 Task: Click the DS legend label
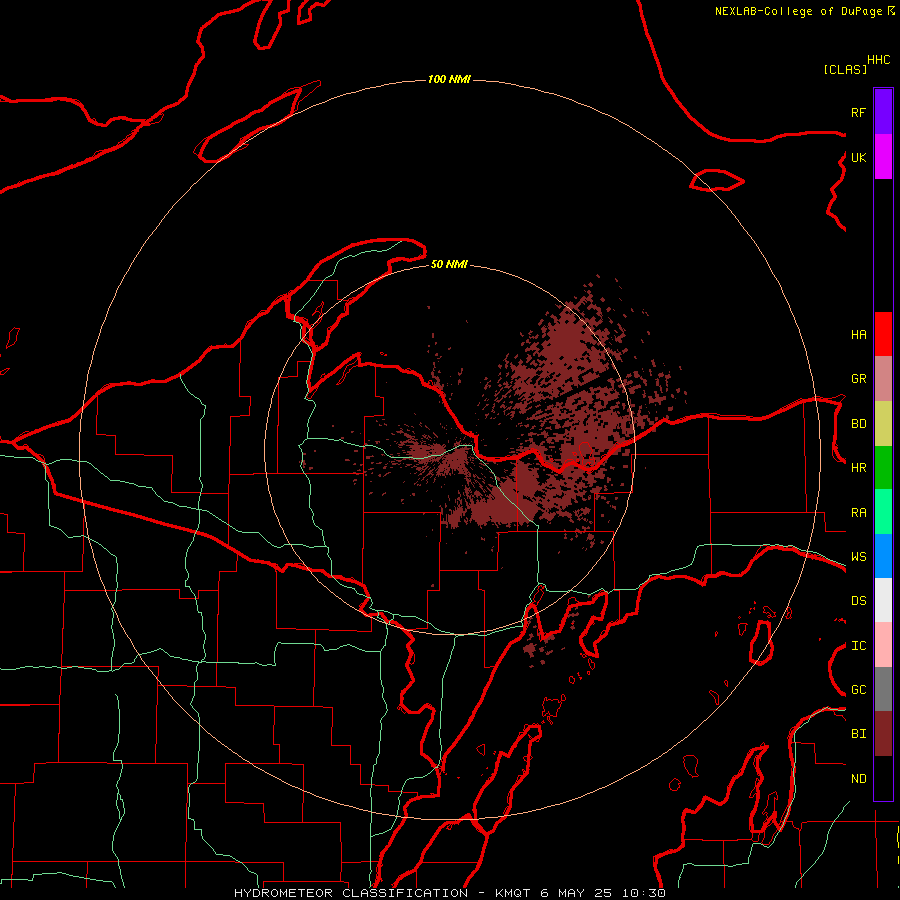point(858,601)
